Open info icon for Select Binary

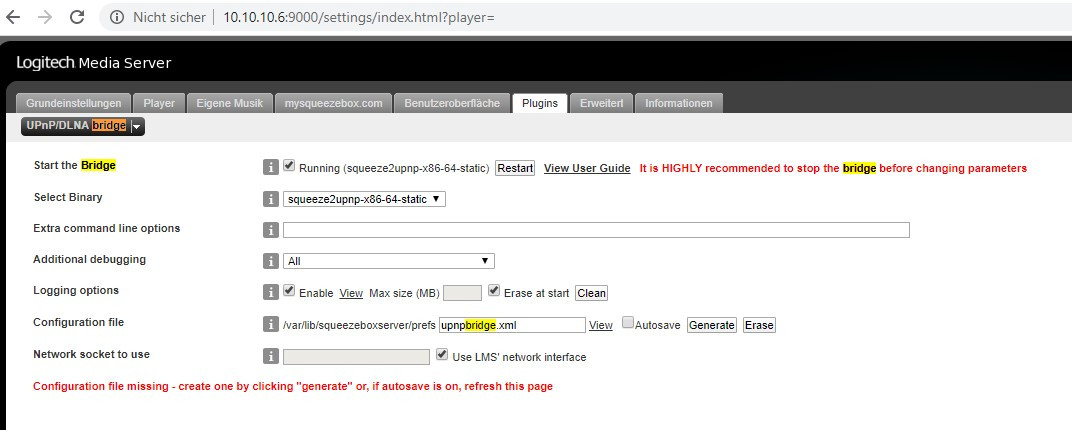271,199
